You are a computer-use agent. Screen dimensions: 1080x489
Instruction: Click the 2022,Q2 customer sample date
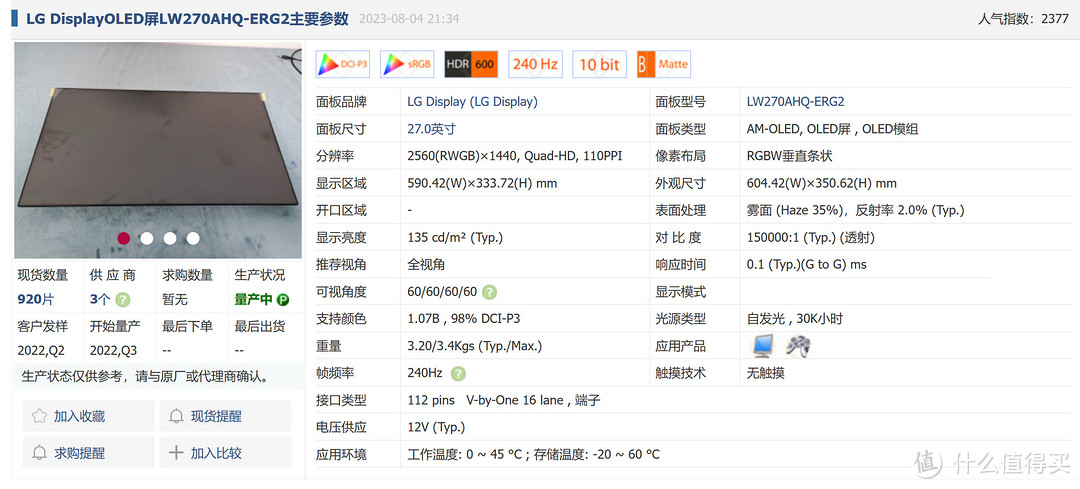point(41,351)
